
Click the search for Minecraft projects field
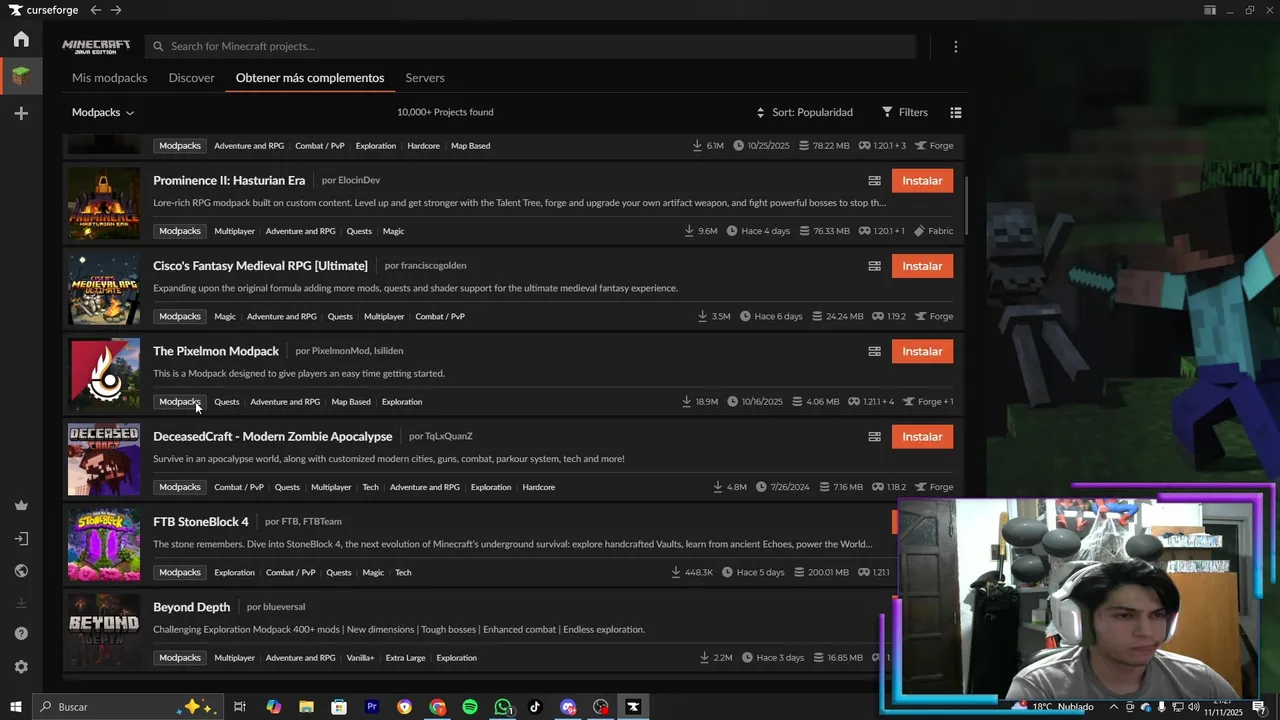[x=530, y=47]
